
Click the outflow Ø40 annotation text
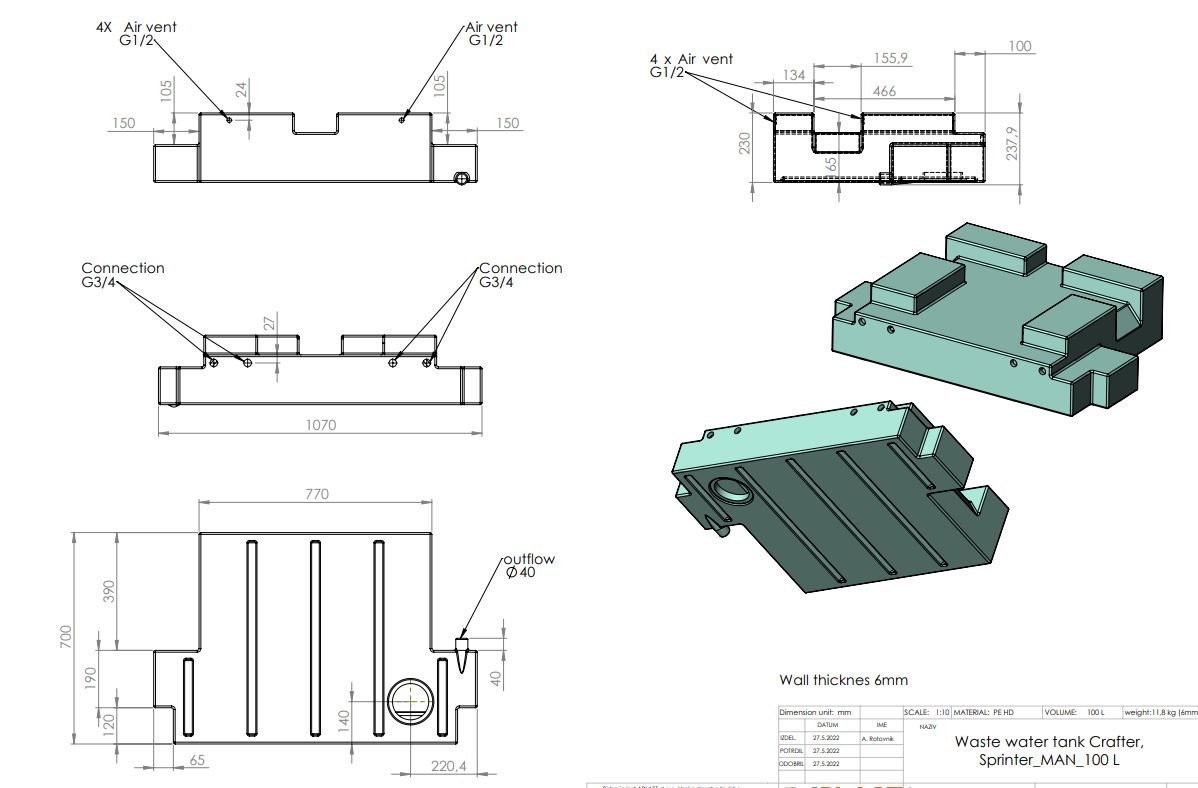tap(529, 566)
